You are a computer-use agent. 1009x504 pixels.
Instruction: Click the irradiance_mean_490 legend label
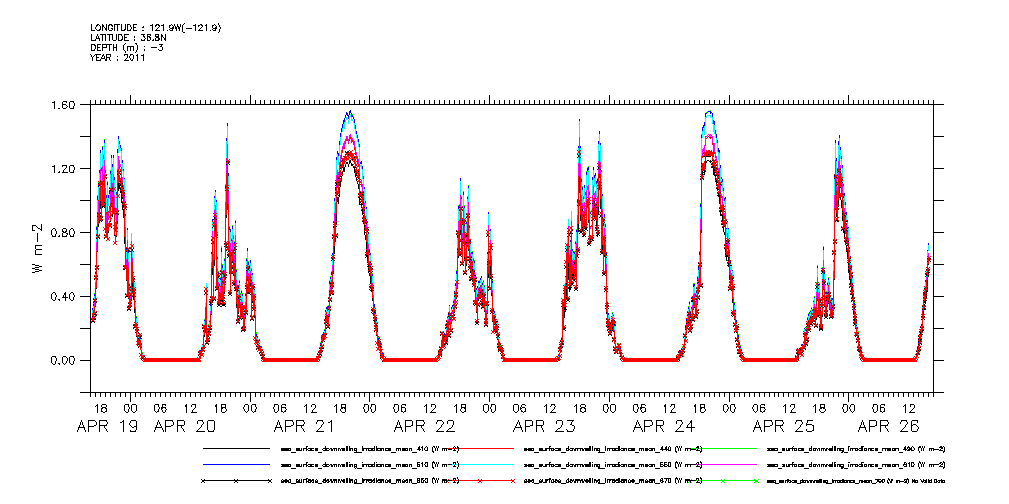click(x=856, y=448)
